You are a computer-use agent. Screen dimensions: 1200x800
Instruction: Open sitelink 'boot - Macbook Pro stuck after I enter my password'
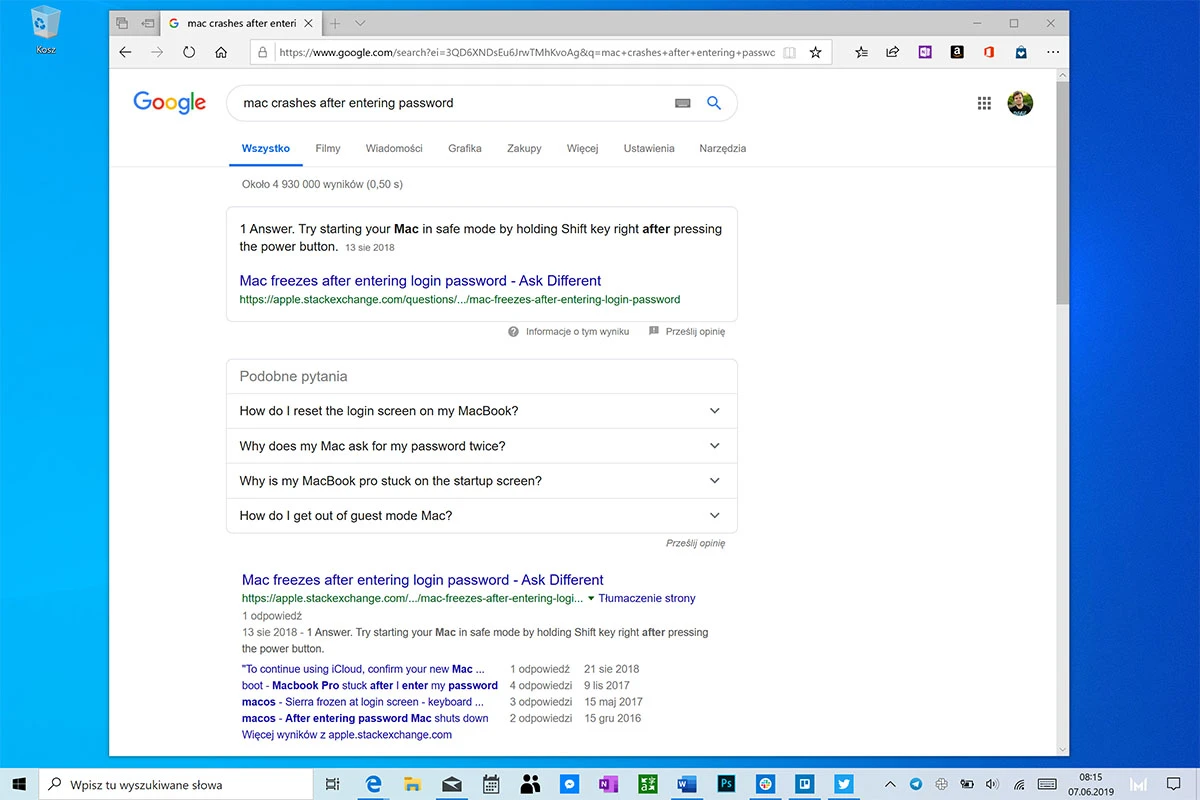[x=370, y=685]
